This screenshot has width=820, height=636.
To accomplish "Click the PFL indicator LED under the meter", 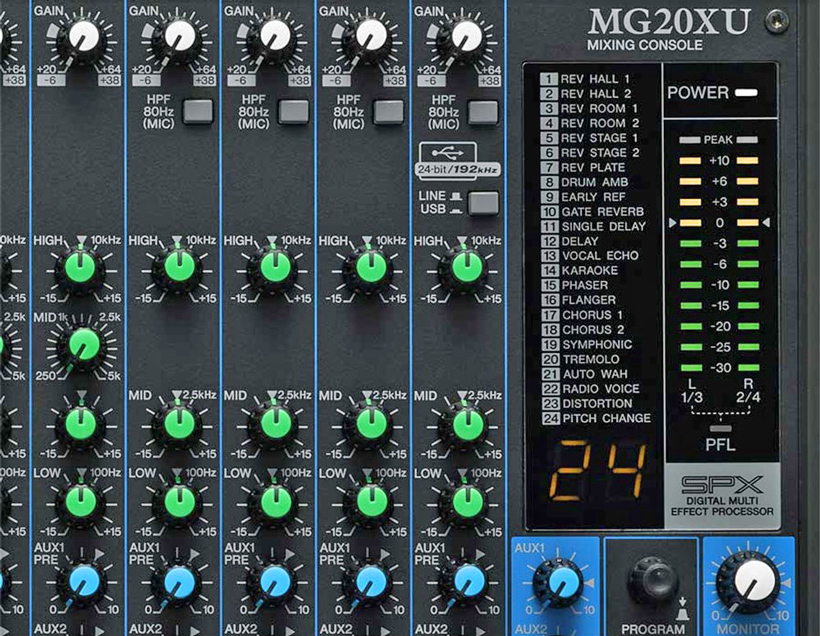I will [720, 428].
